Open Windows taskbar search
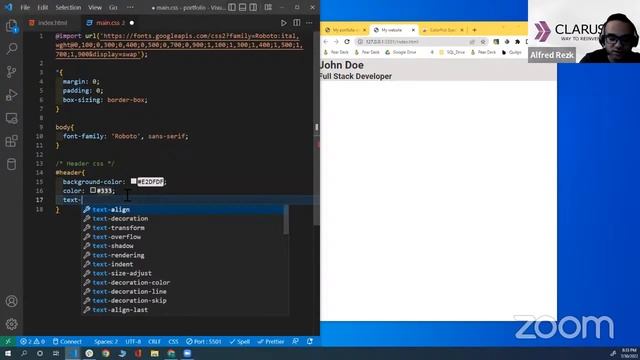The width and height of the screenshot is (640, 360). tap(24, 353)
